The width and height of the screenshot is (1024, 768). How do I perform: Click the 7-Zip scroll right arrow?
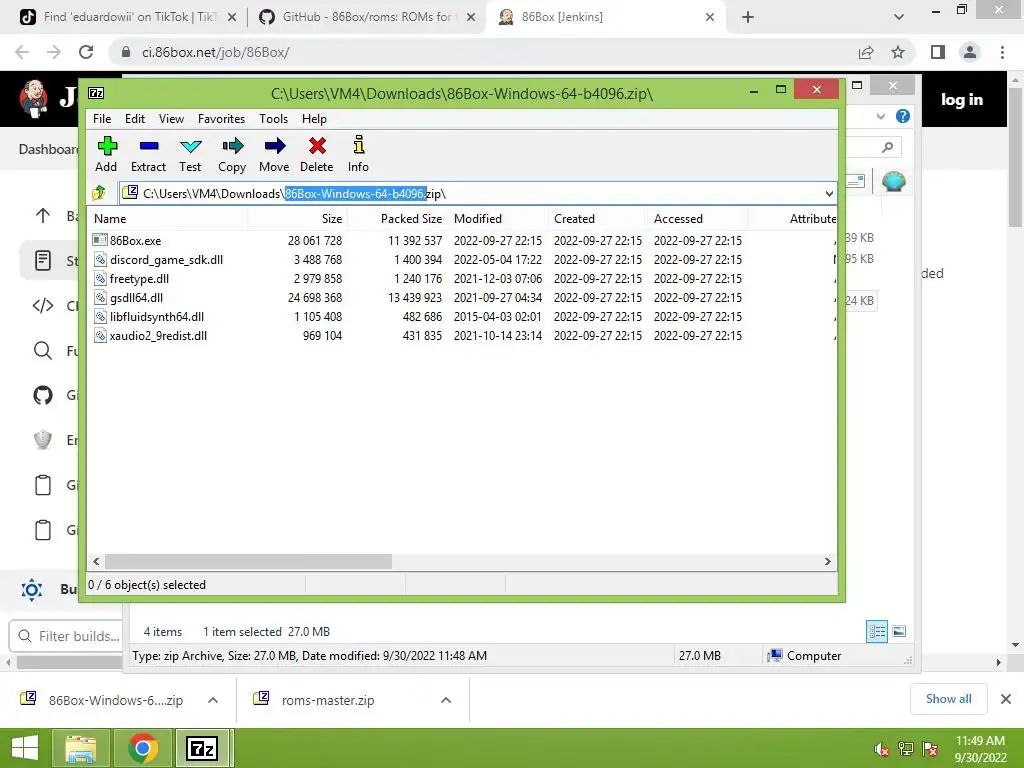click(827, 562)
